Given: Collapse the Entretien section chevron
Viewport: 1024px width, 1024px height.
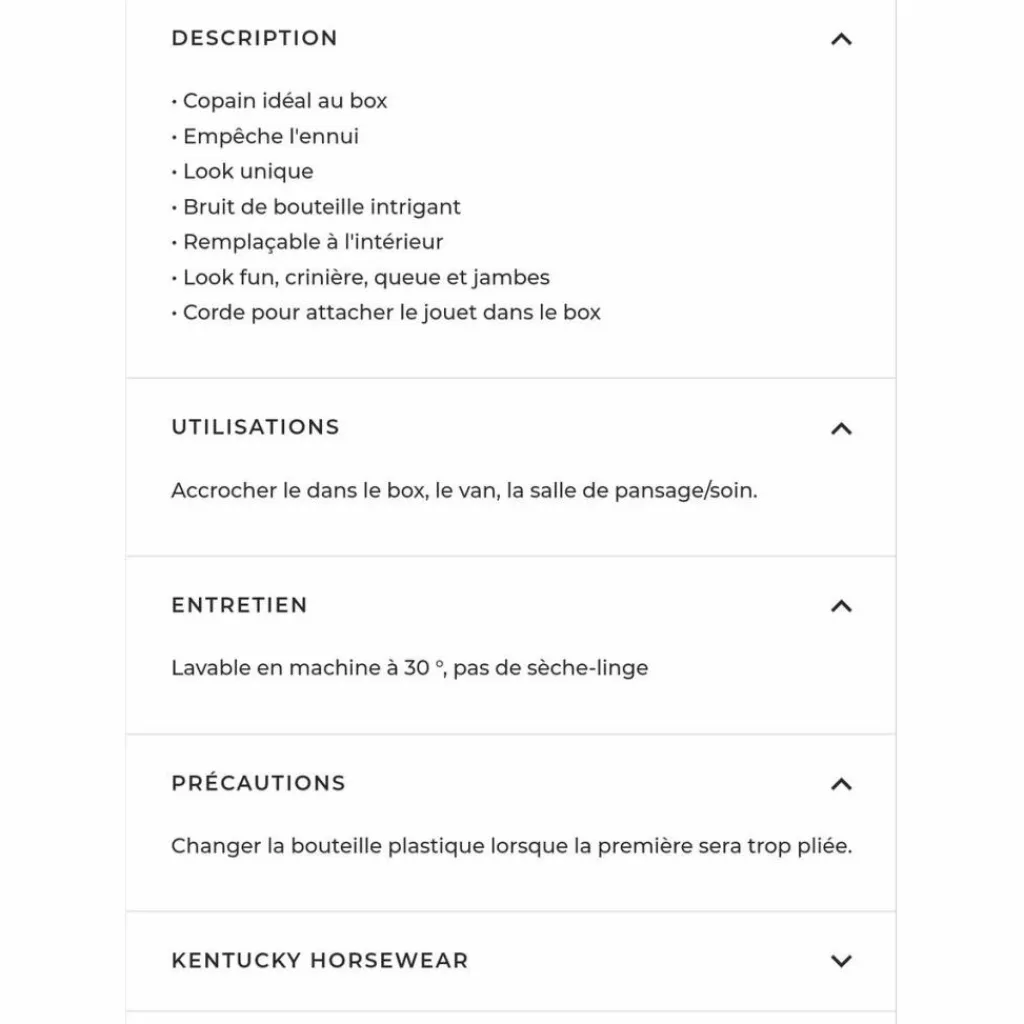Looking at the screenshot, I should 841,606.
